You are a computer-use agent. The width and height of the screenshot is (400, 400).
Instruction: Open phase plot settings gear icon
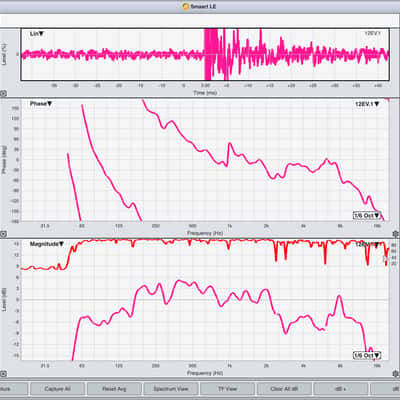396,234
